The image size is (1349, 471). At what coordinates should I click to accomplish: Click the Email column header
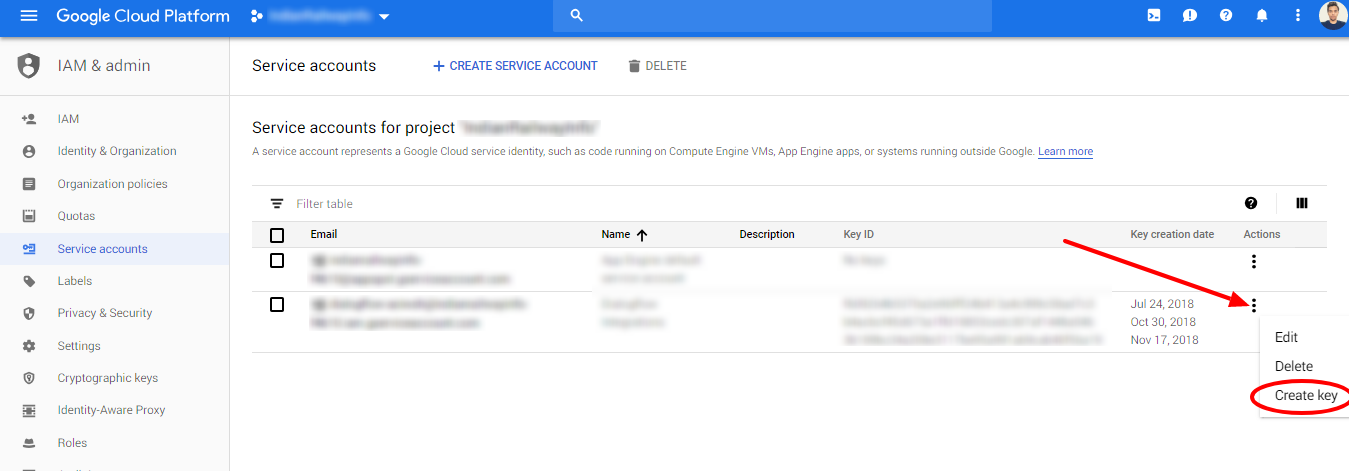[x=324, y=235]
